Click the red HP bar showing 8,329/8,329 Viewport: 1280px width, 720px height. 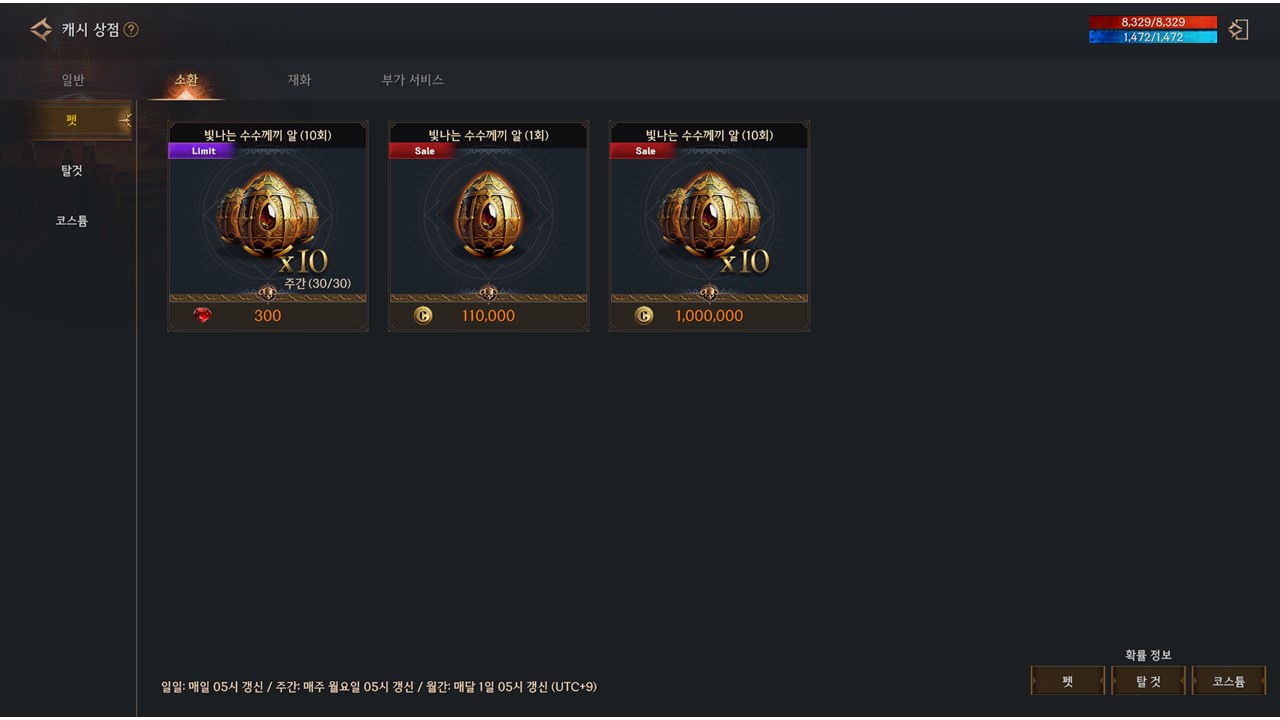click(1153, 22)
